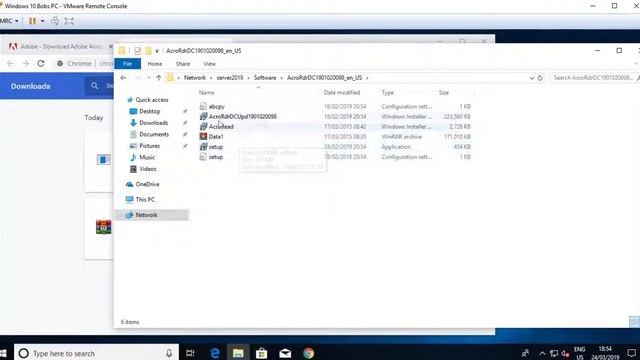Open File Explorer from the taskbar

[x=238, y=353]
